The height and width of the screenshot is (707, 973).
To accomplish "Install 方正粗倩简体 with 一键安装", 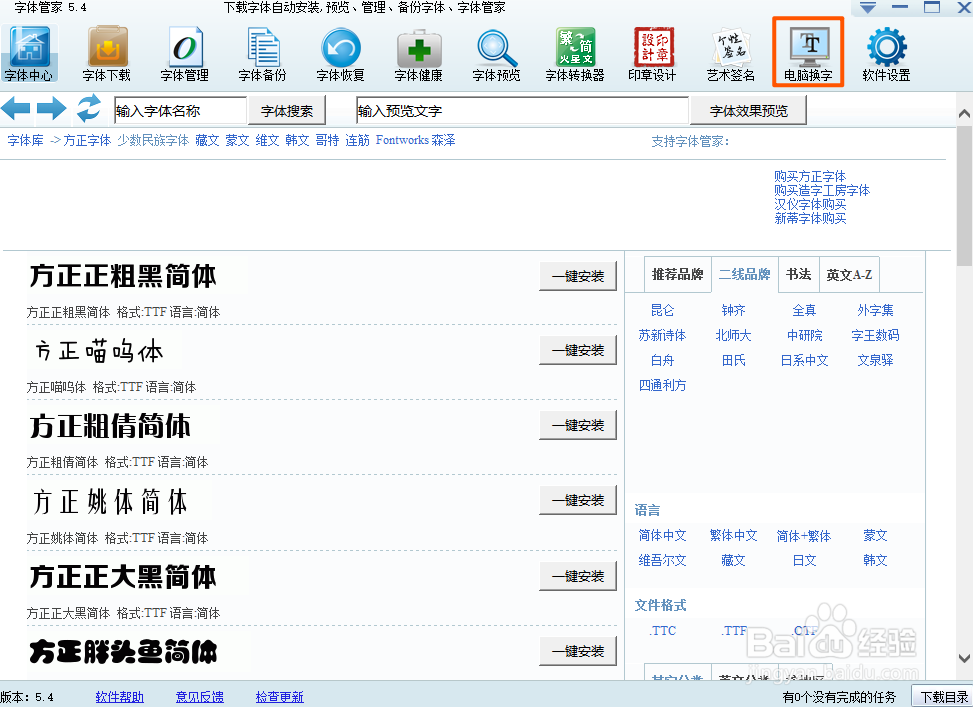I will pyautogui.click(x=578, y=425).
